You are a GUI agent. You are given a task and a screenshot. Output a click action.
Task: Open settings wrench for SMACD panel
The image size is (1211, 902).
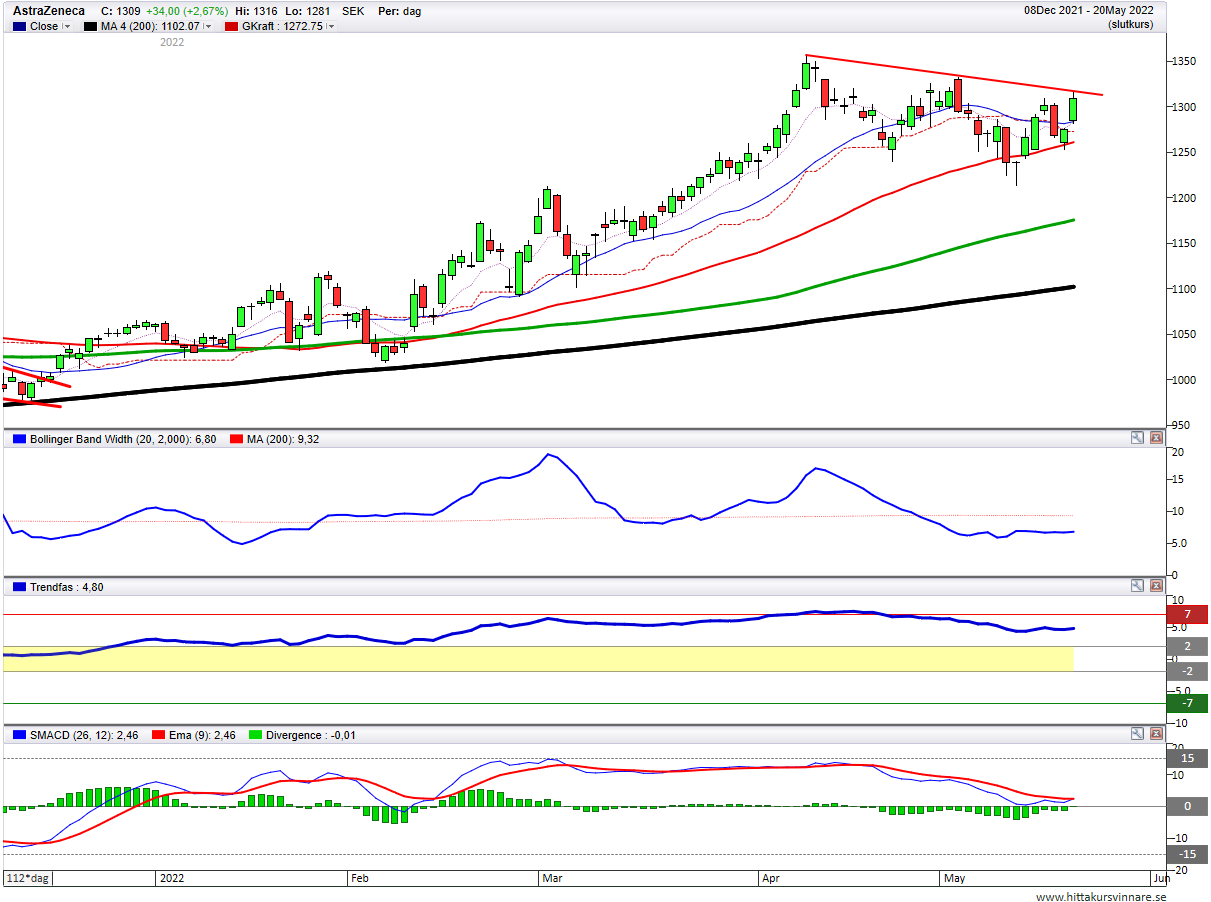click(1138, 734)
